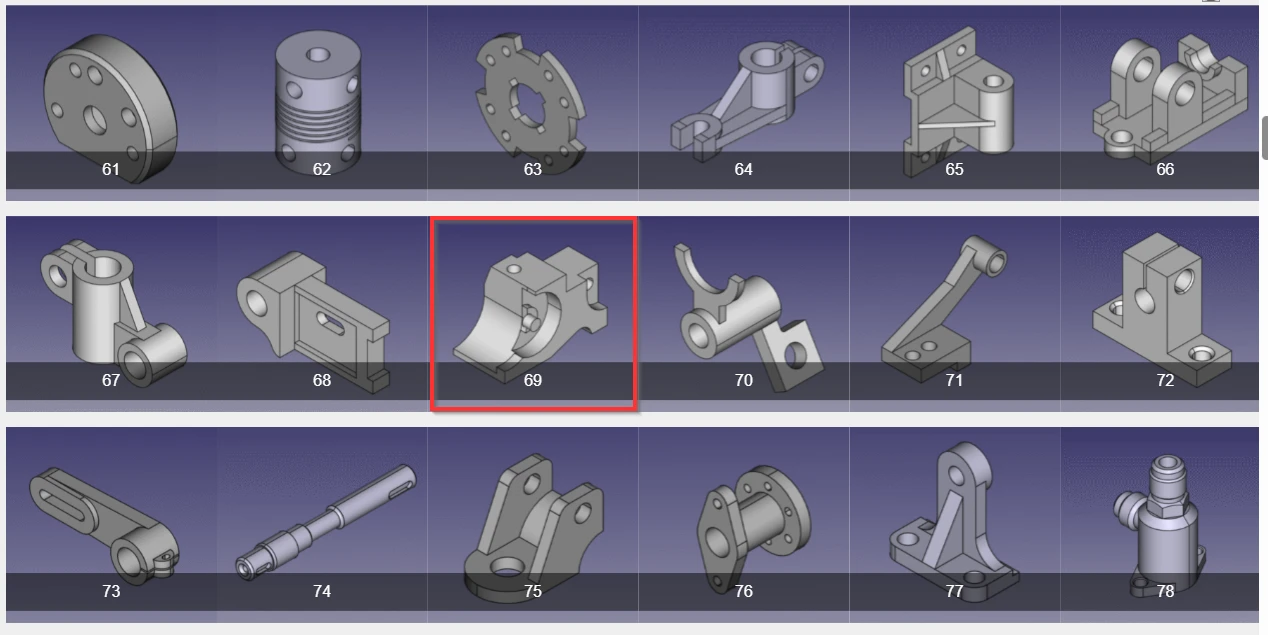Click the caption label numbered 72

(x=1165, y=380)
